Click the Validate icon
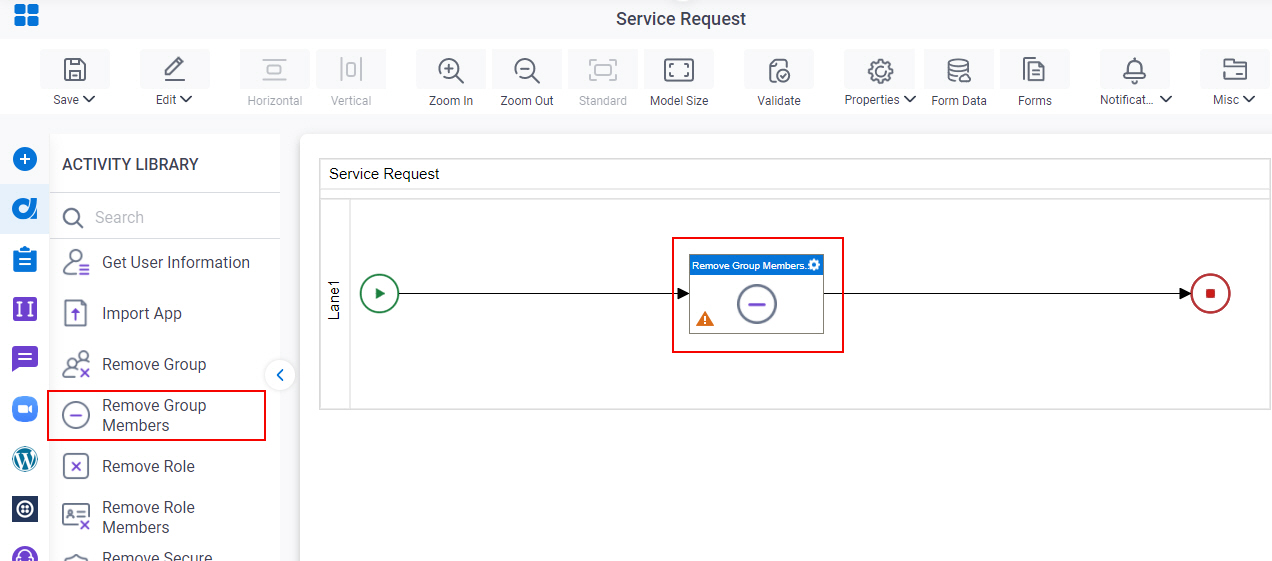The height and width of the screenshot is (561, 1272). [779, 70]
